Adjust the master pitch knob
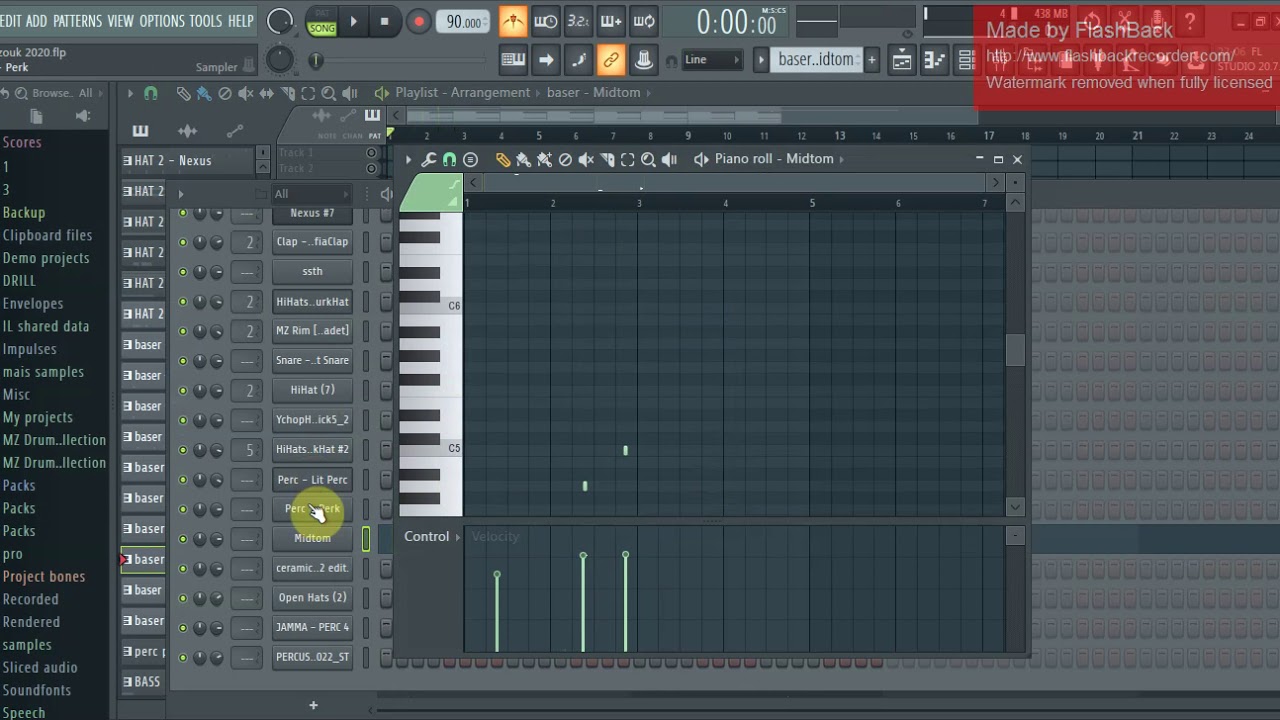 click(x=280, y=60)
